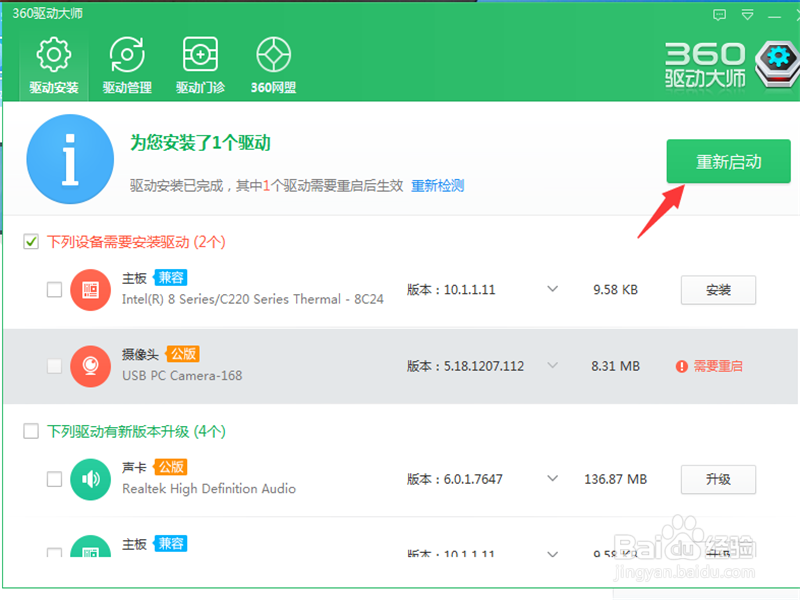The width and height of the screenshot is (800, 600).
Task: Check the Realtek High Definition Audio checkbox
Action: tap(54, 479)
